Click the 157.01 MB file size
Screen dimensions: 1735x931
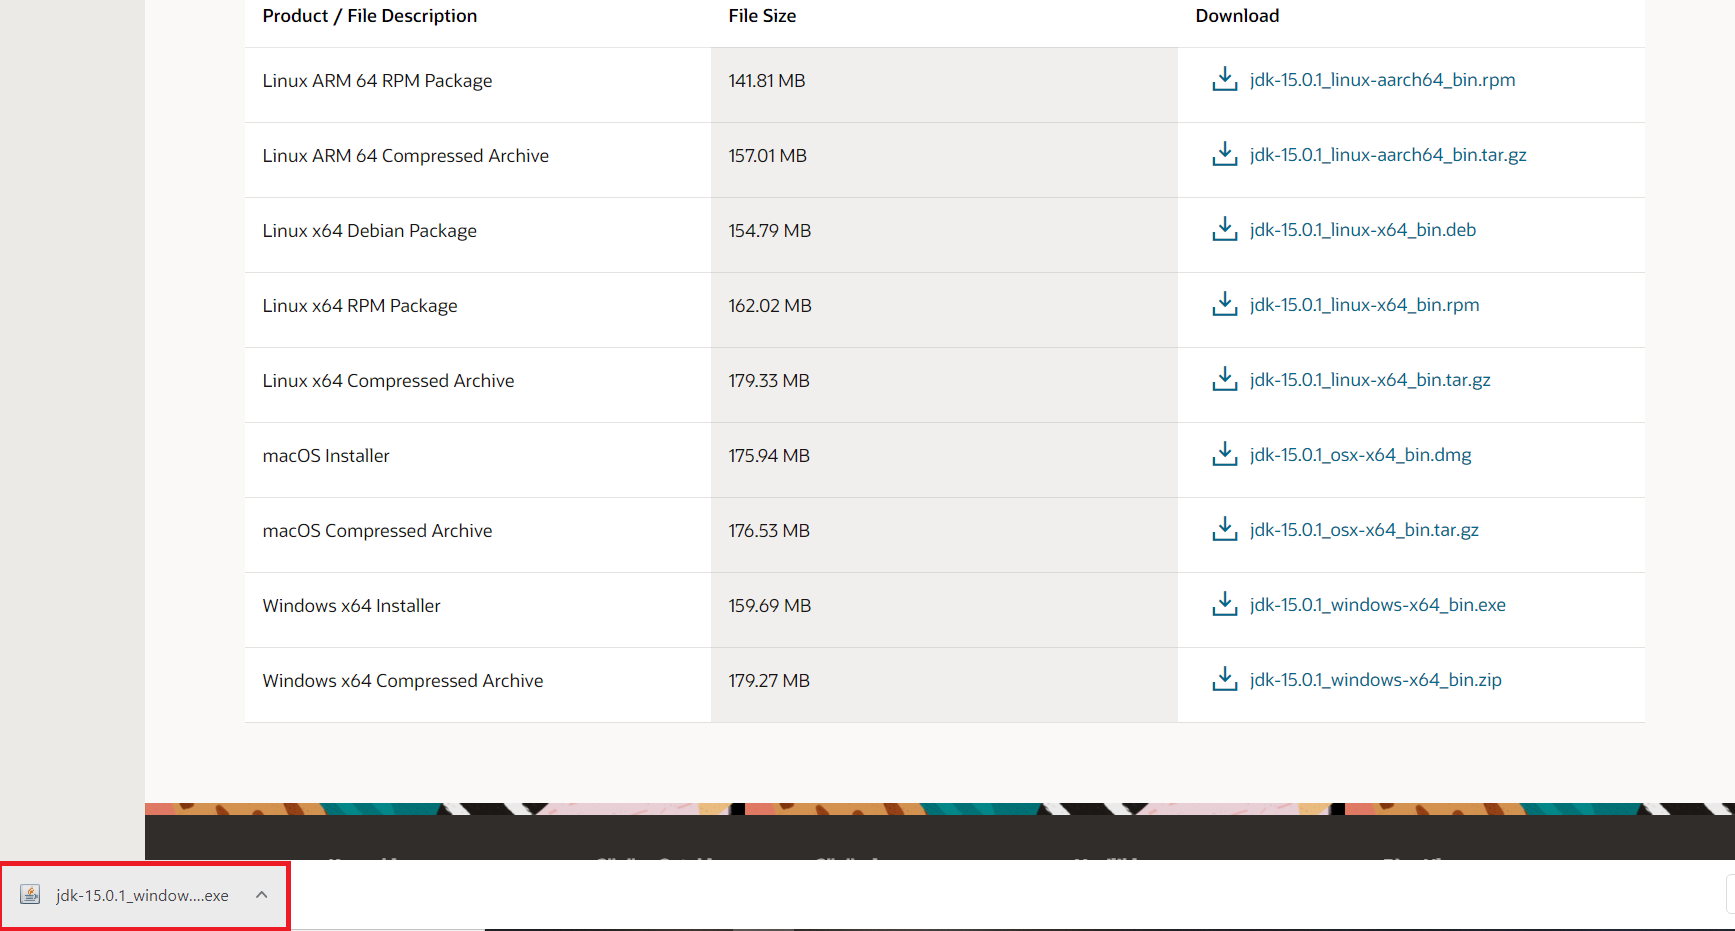click(x=767, y=156)
